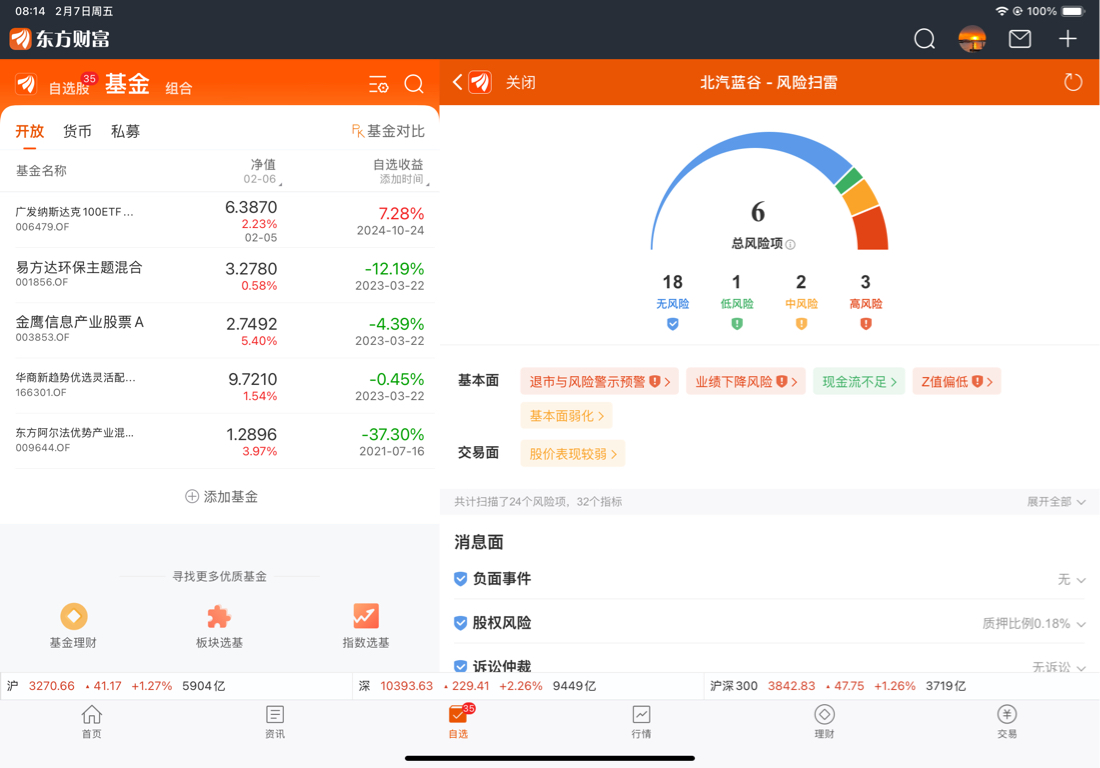Switch to 自选股 tab
1100x768 pixels.
coord(69,88)
